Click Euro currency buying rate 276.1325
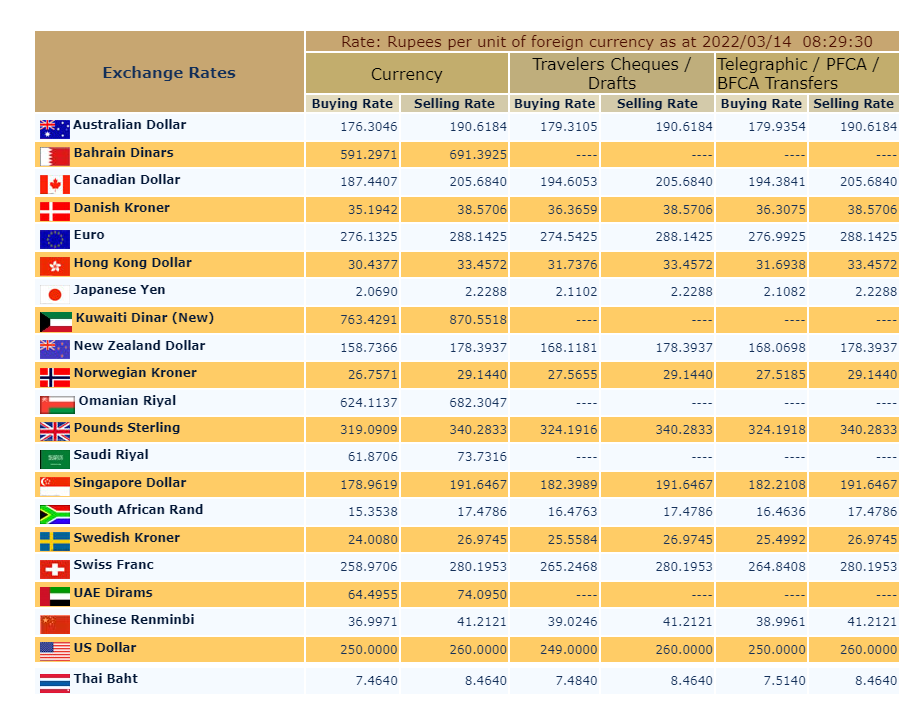Image resolution: width=924 pixels, height=710 pixels. 368,237
